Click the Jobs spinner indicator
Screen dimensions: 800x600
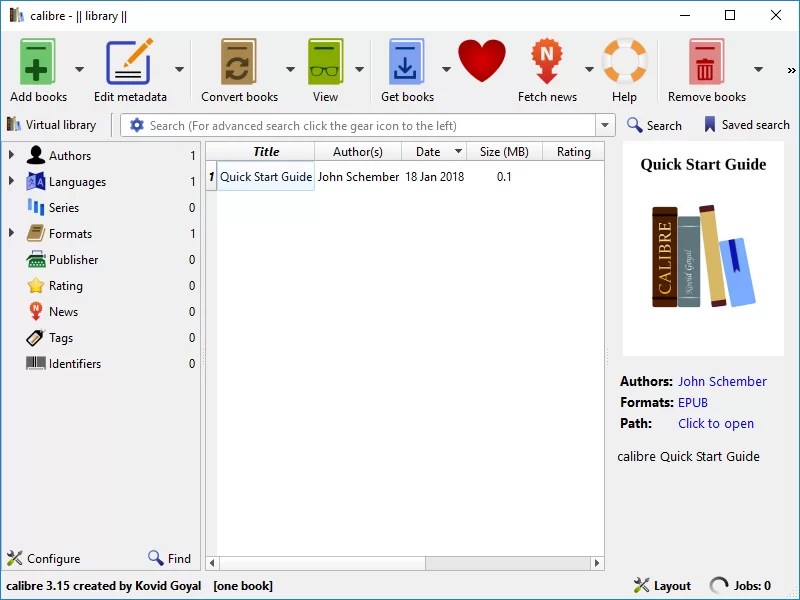pyautogui.click(x=719, y=586)
